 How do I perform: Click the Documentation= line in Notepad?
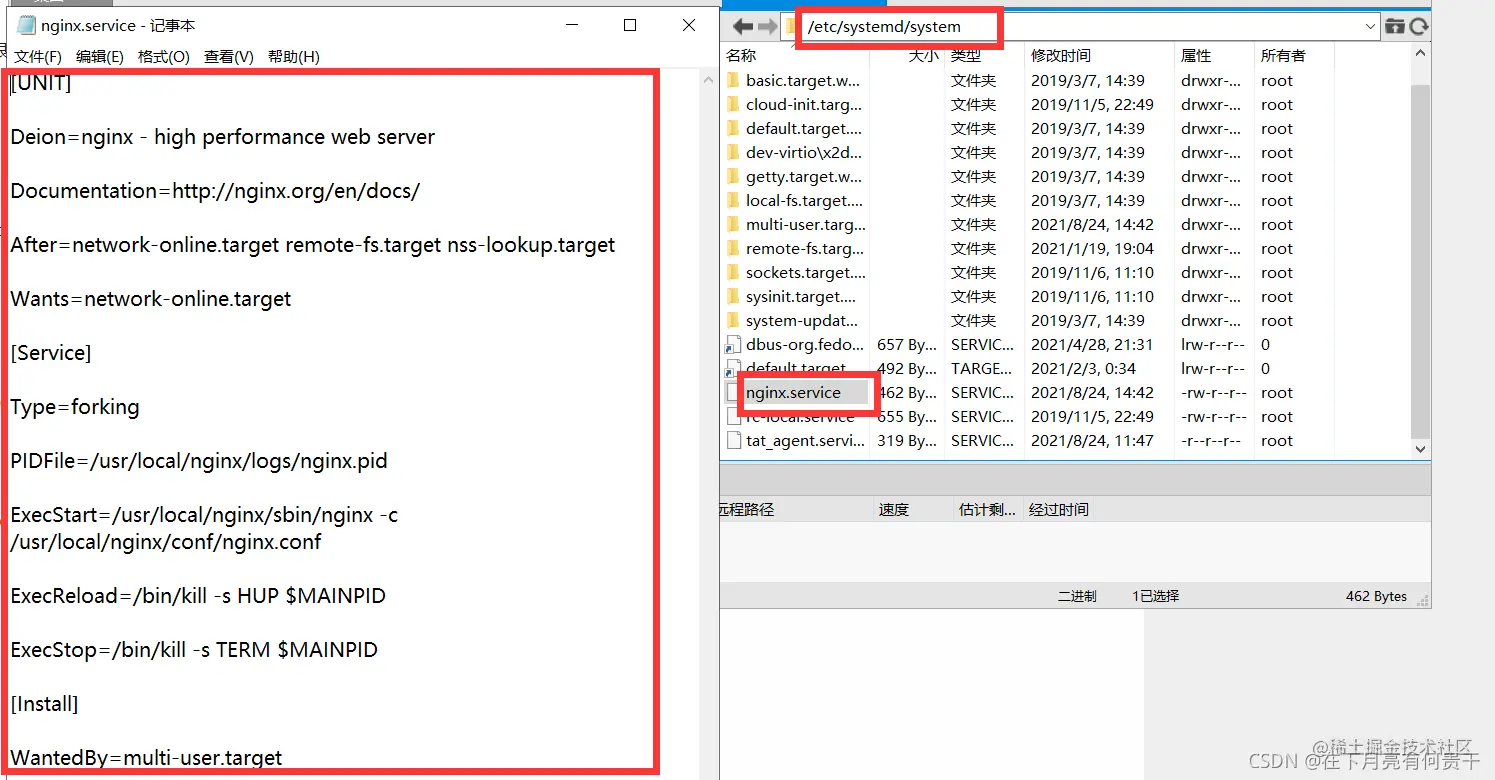tap(215, 191)
